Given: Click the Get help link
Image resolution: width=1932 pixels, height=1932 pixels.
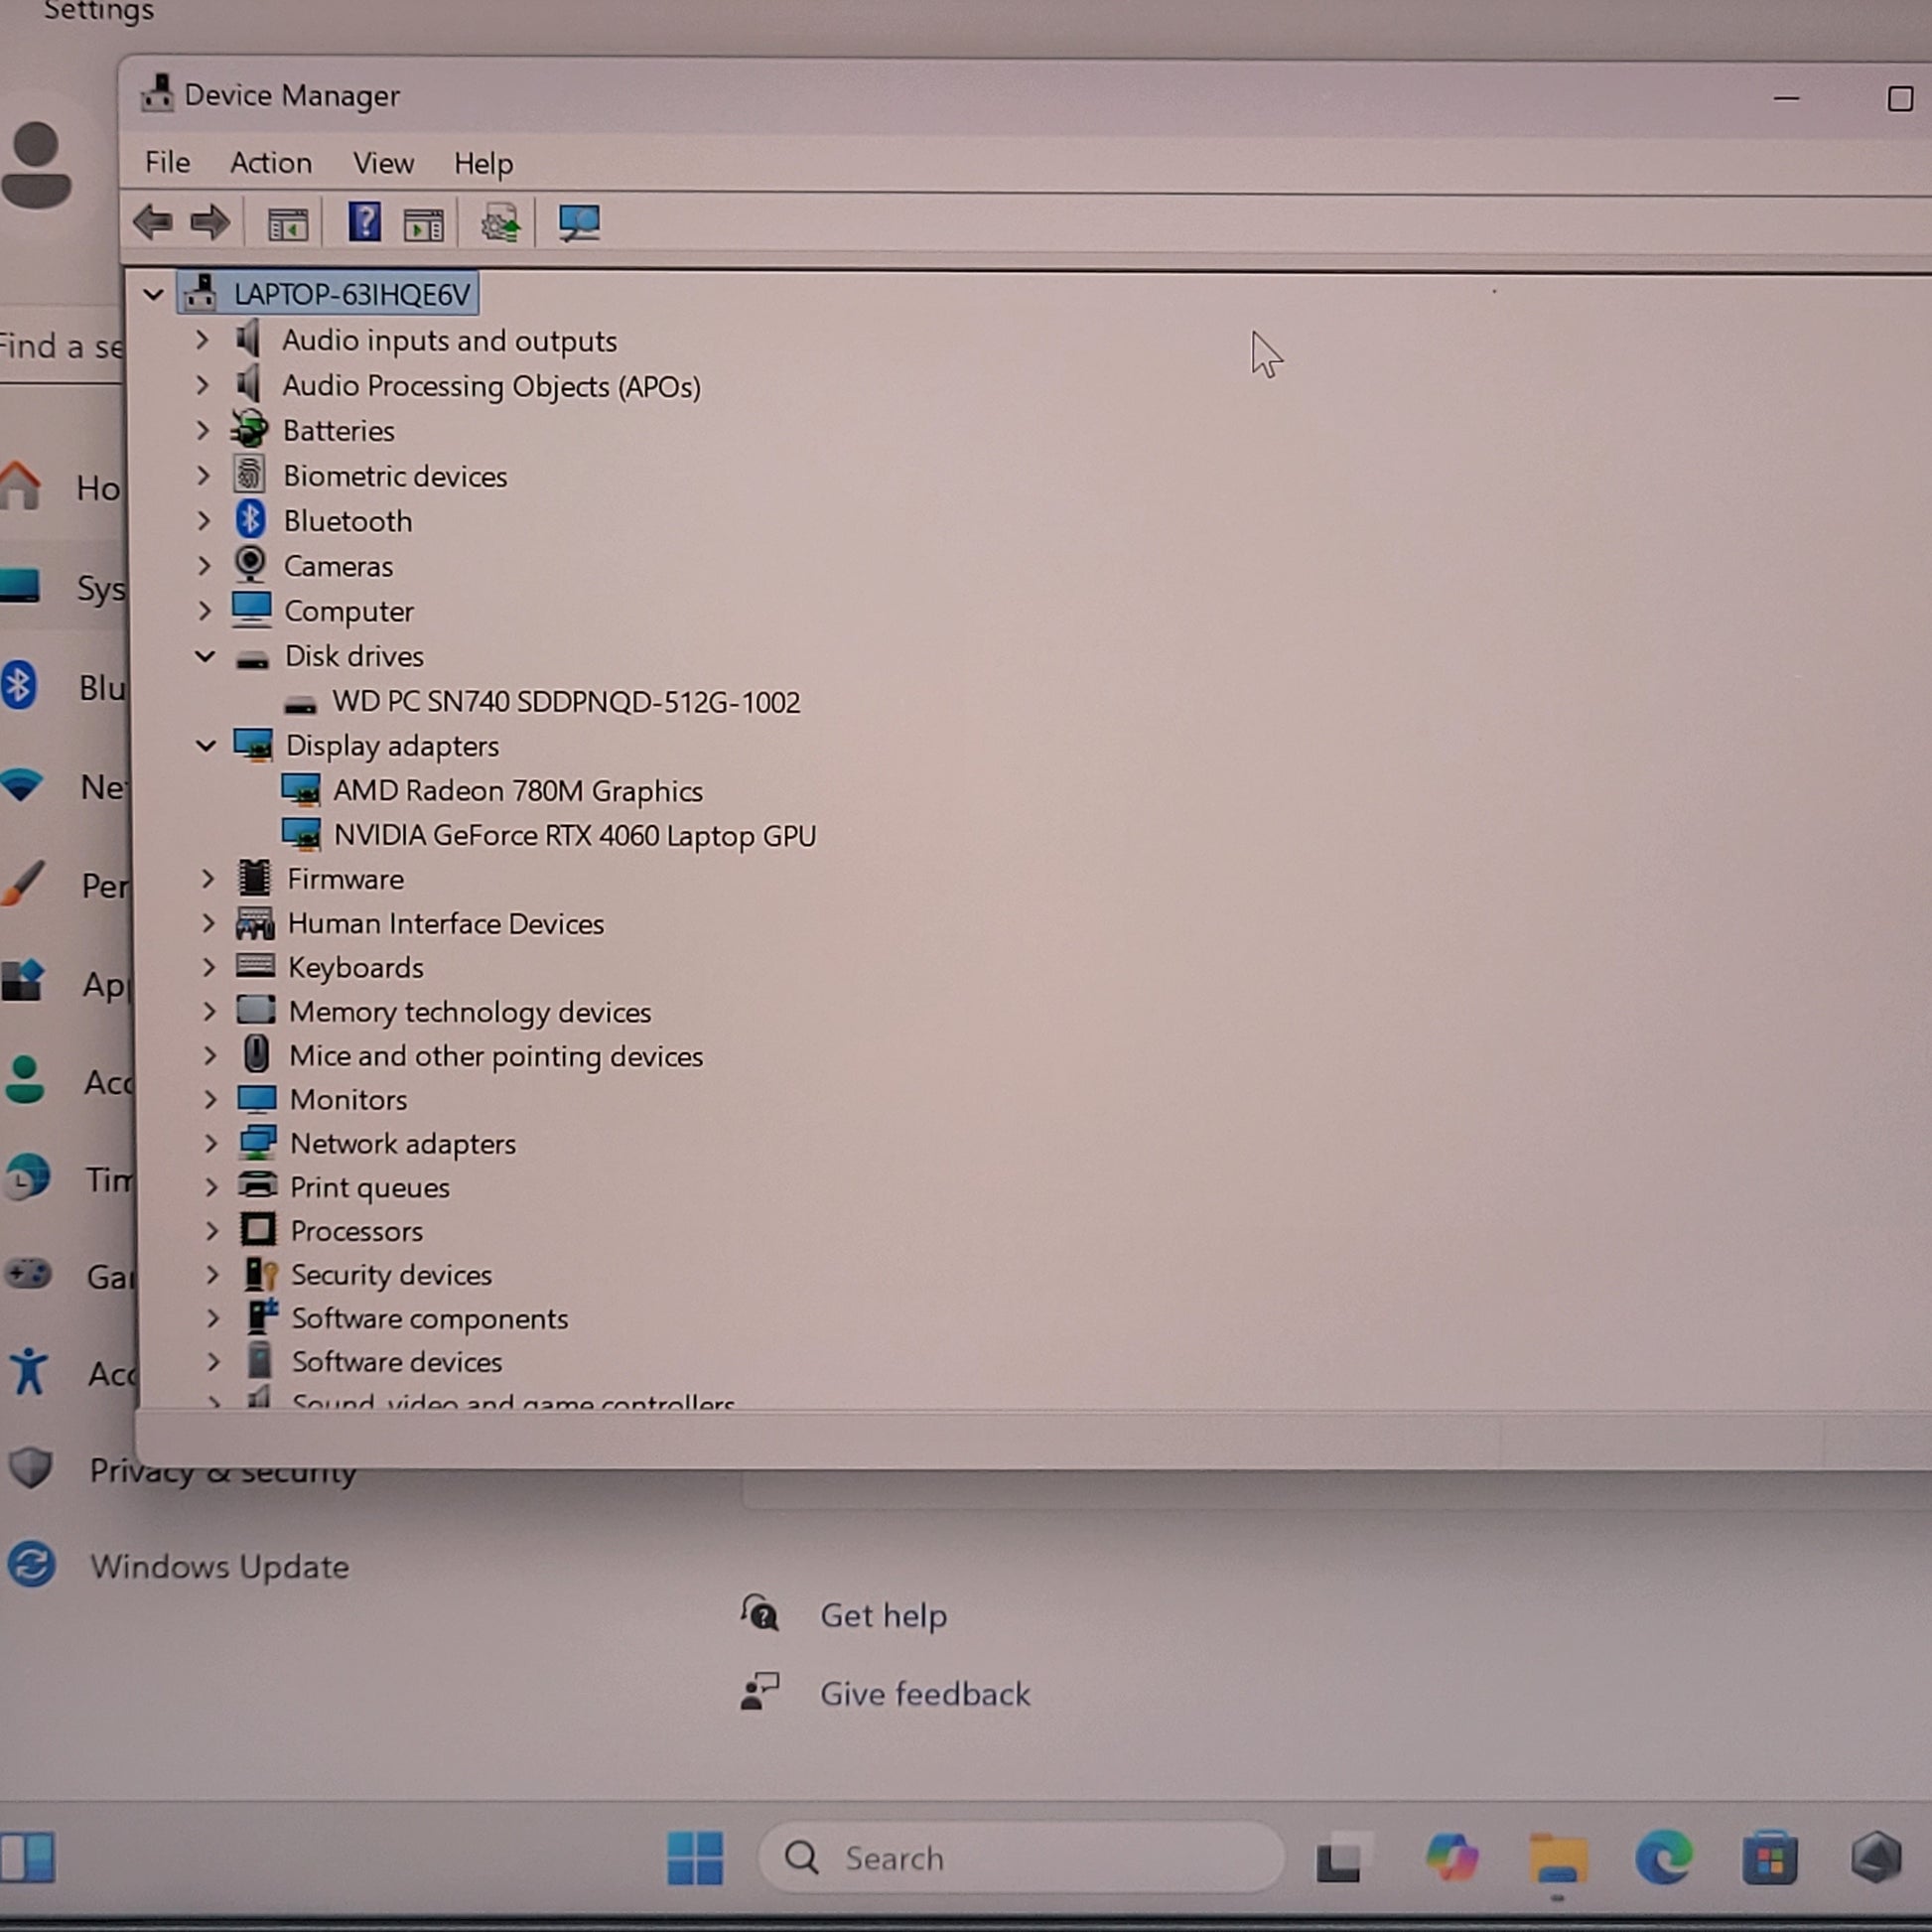Looking at the screenshot, I should tap(882, 1615).
